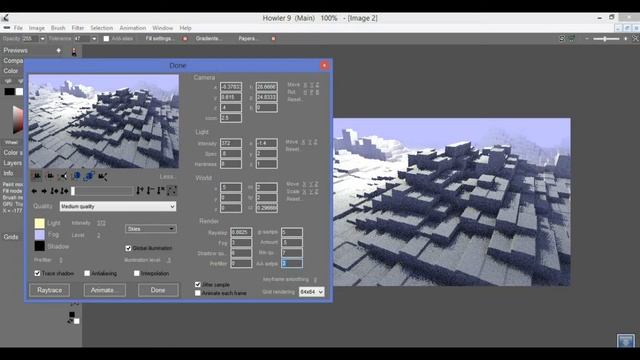Click the small figure icon beside the Previews panel
The height and width of the screenshot is (360, 640).
tap(74, 52)
